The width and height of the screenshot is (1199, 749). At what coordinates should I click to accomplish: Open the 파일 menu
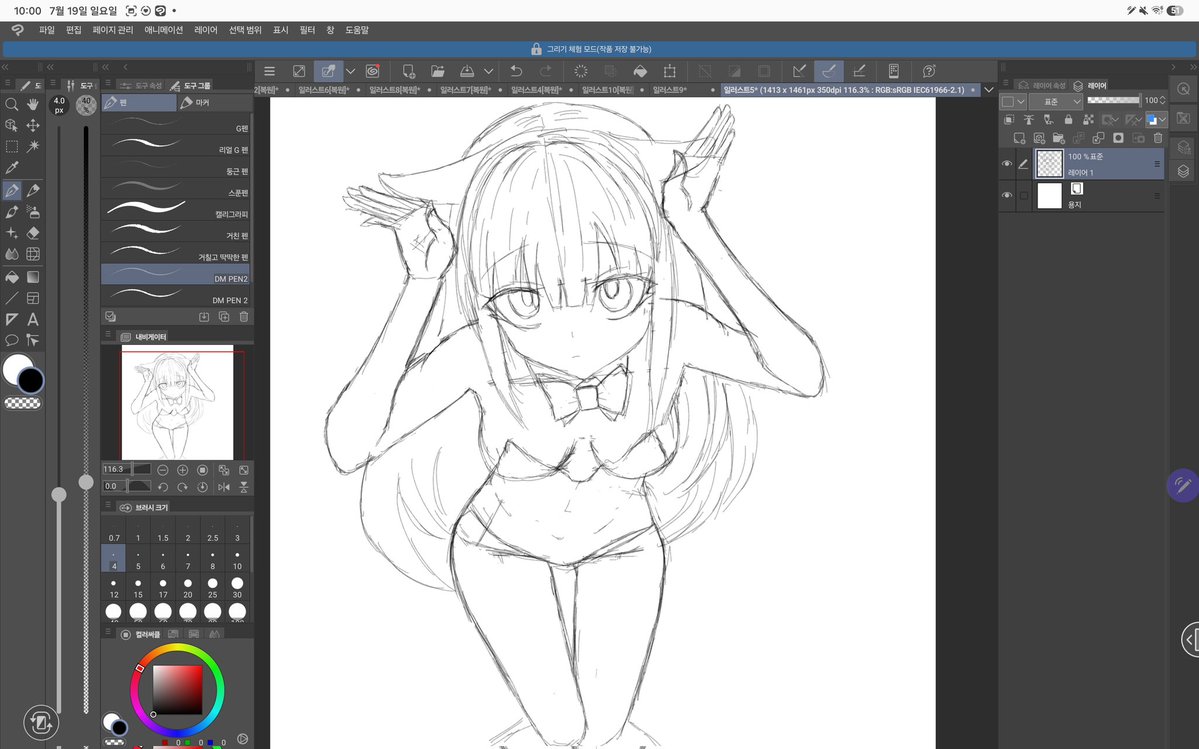pos(47,30)
